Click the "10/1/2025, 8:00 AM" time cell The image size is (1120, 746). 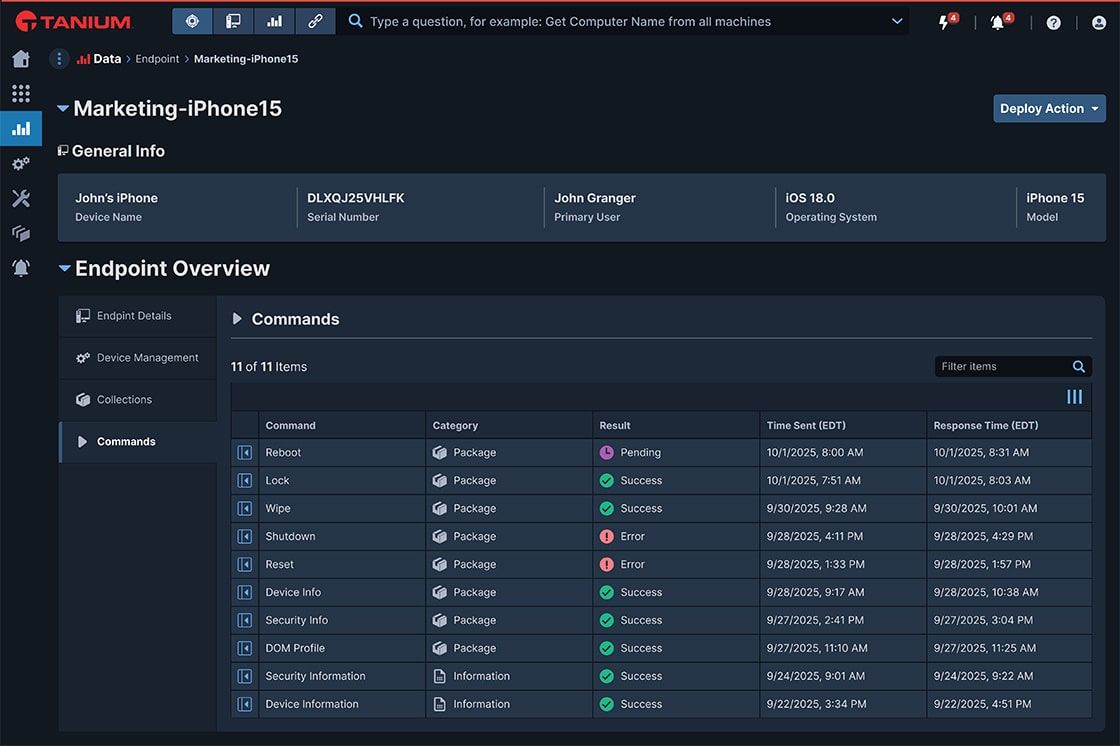tap(815, 452)
